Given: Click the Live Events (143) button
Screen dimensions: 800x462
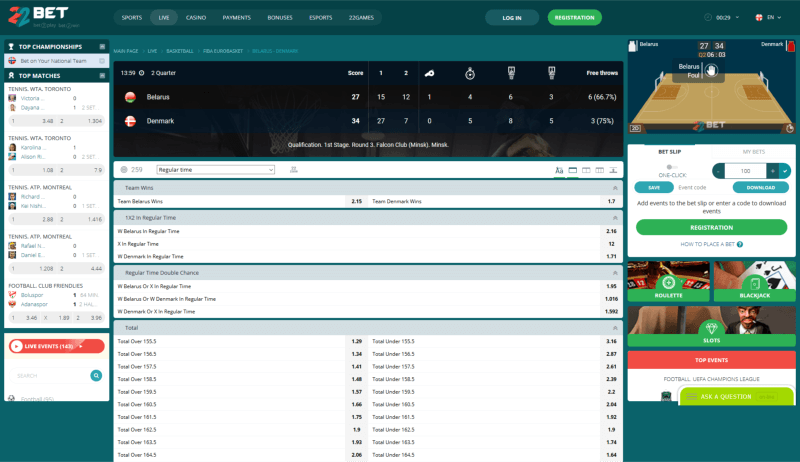Looking at the screenshot, I should [x=57, y=346].
